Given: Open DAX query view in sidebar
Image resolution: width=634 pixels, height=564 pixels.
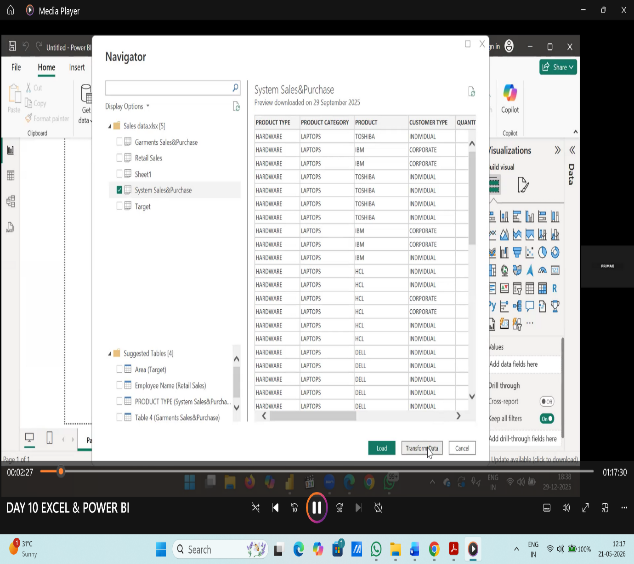Looking at the screenshot, I should (x=11, y=227).
